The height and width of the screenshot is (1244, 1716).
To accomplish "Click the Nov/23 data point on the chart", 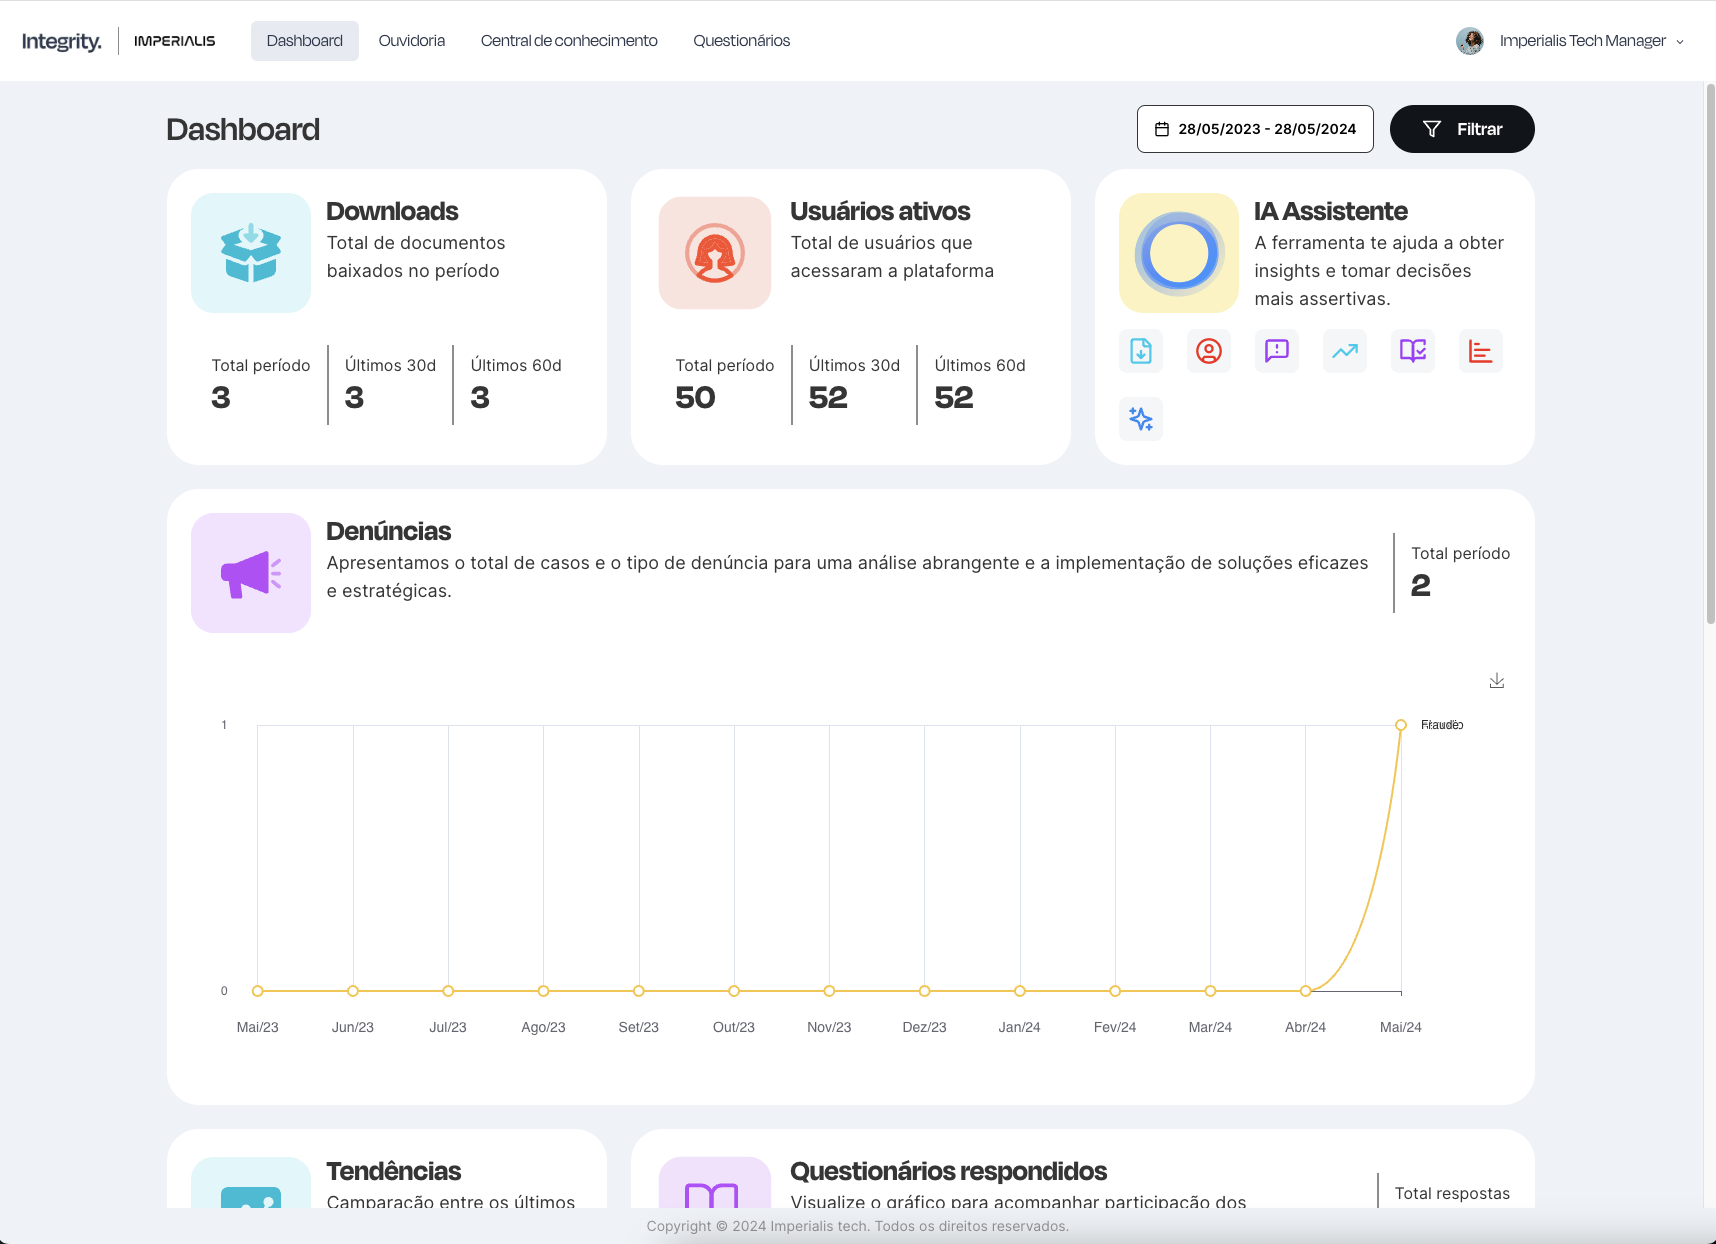I will pos(829,991).
